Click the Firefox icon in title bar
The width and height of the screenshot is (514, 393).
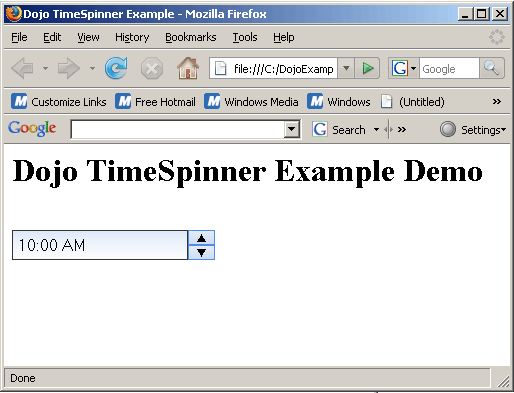(14, 14)
